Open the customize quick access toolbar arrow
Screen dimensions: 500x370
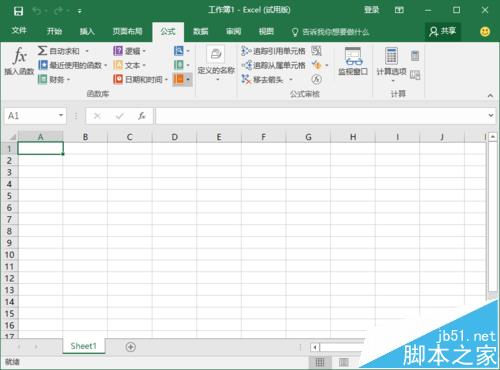coord(80,11)
